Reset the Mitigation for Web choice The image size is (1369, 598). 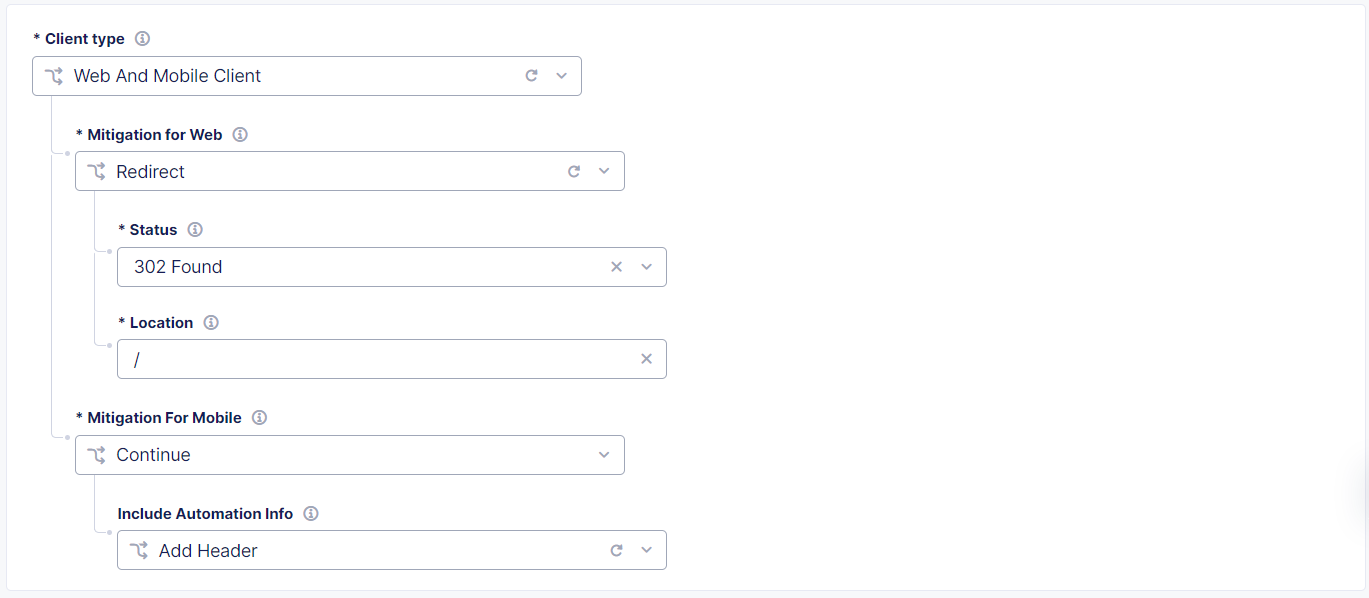pos(574,172)
